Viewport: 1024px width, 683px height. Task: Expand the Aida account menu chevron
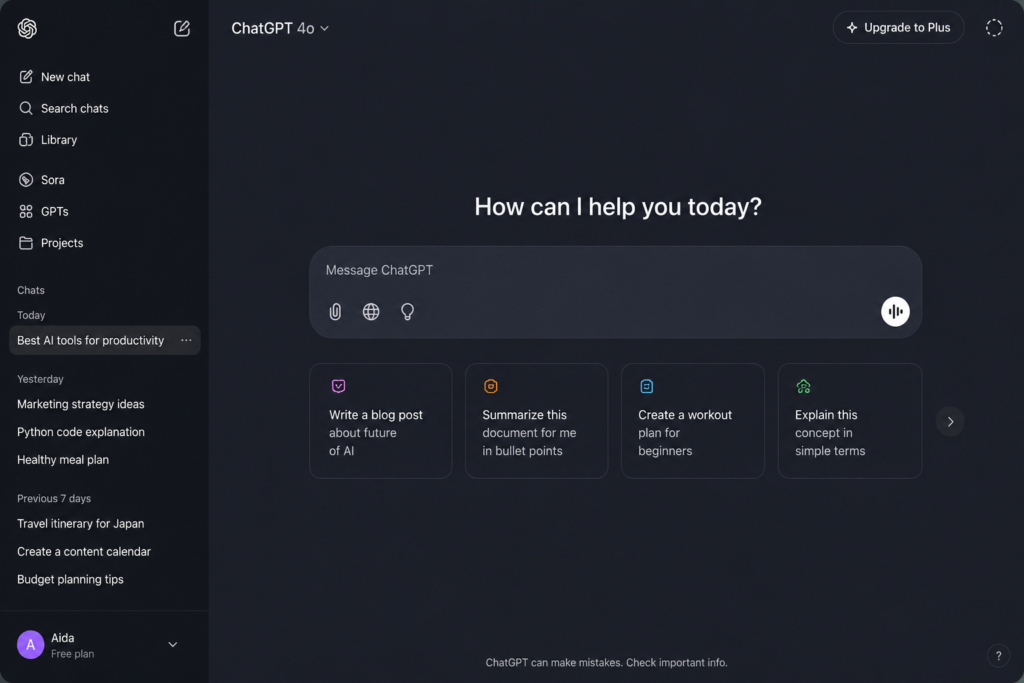(172, 644)
